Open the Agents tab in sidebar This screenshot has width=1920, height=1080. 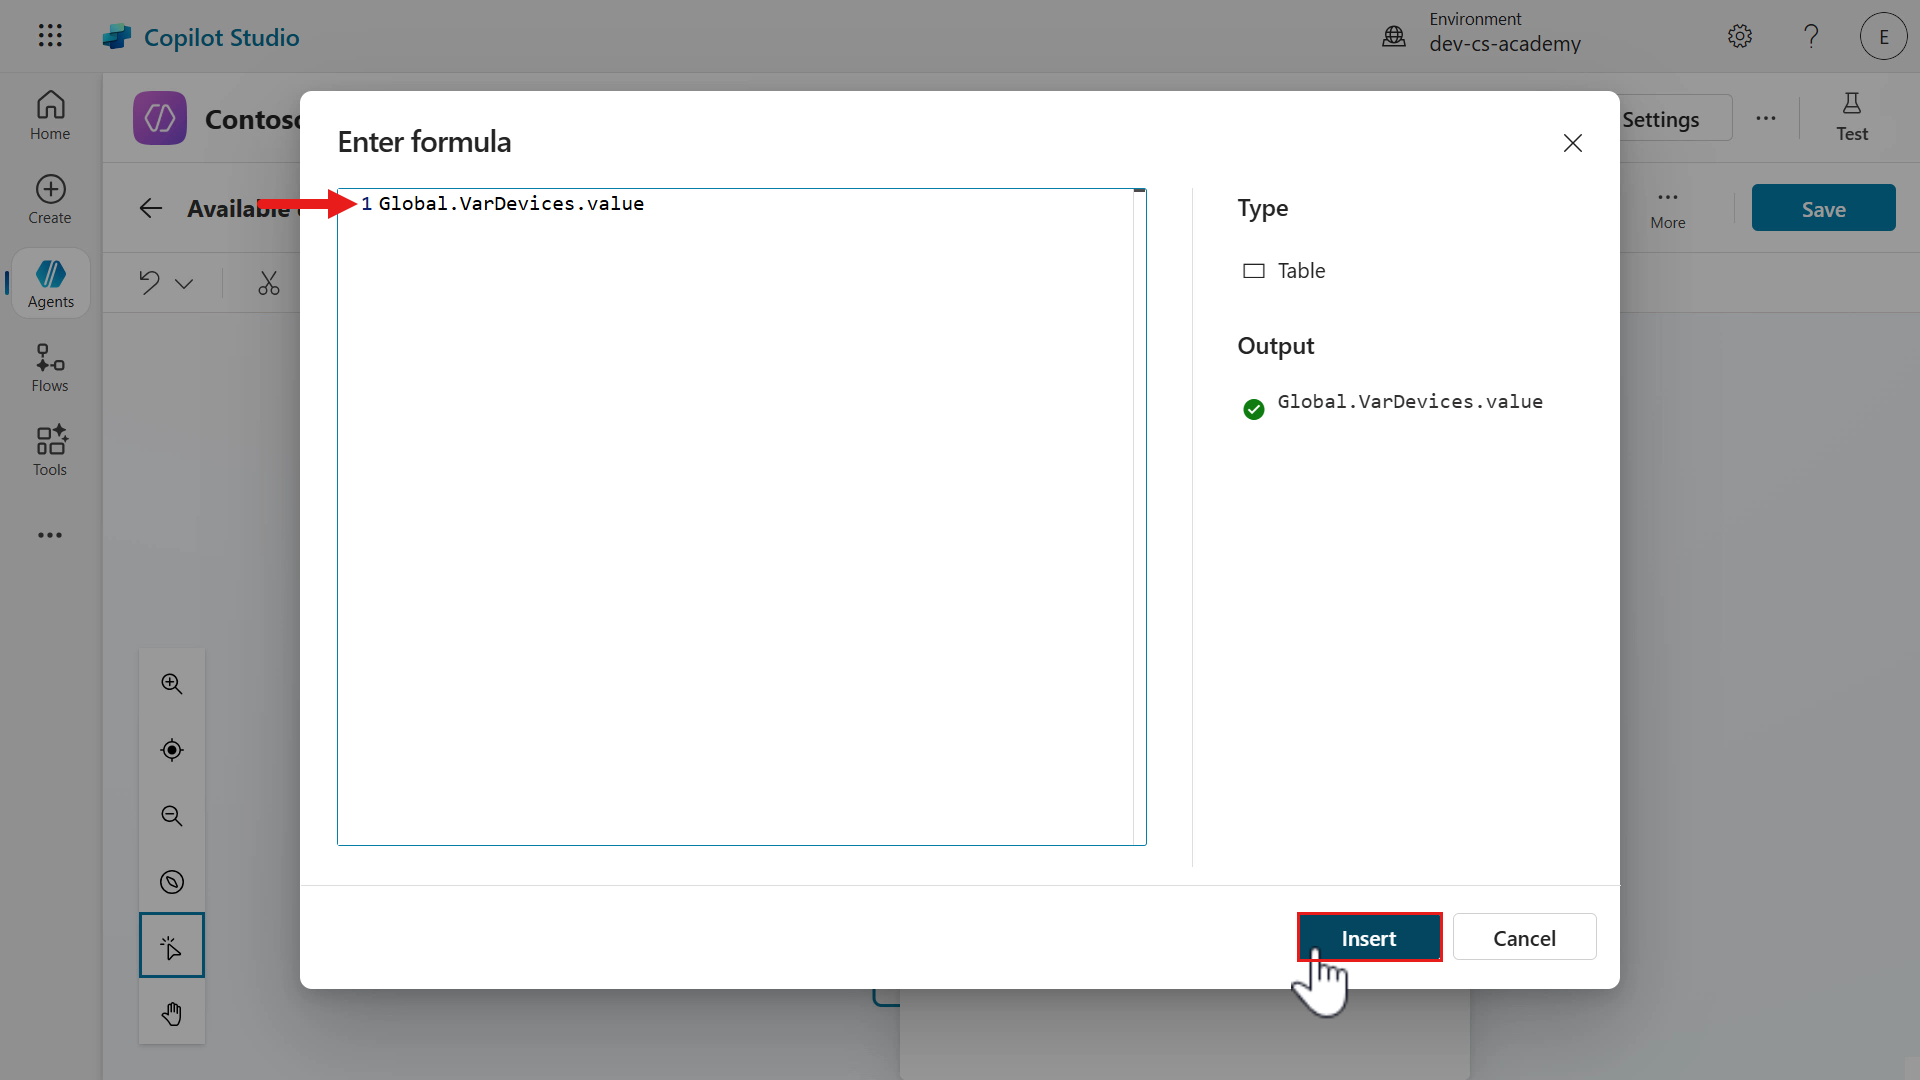pos(50,284)
